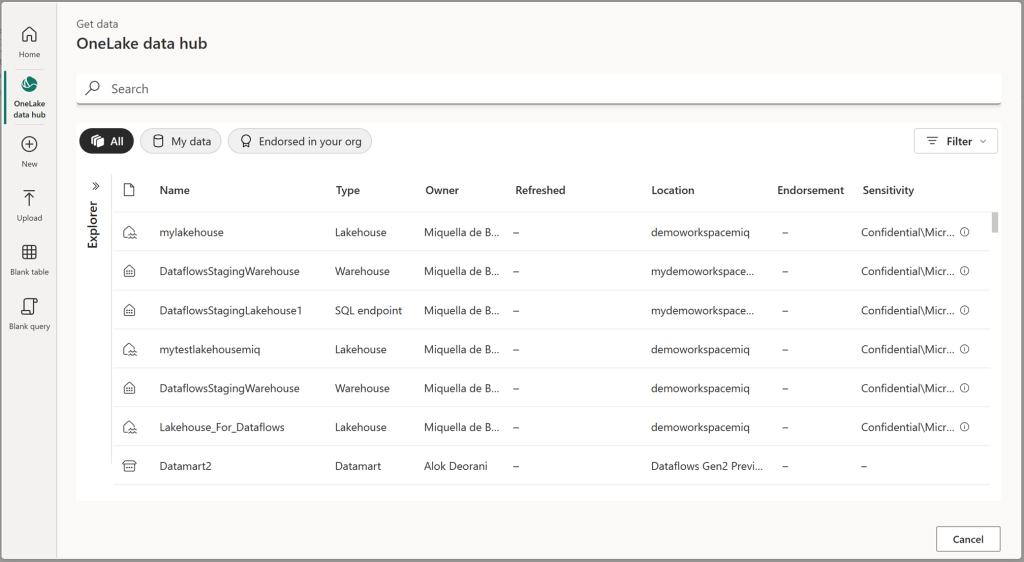Click the lakehouse icon beside Lakehouse_For_Dataflows

point(130,427)
